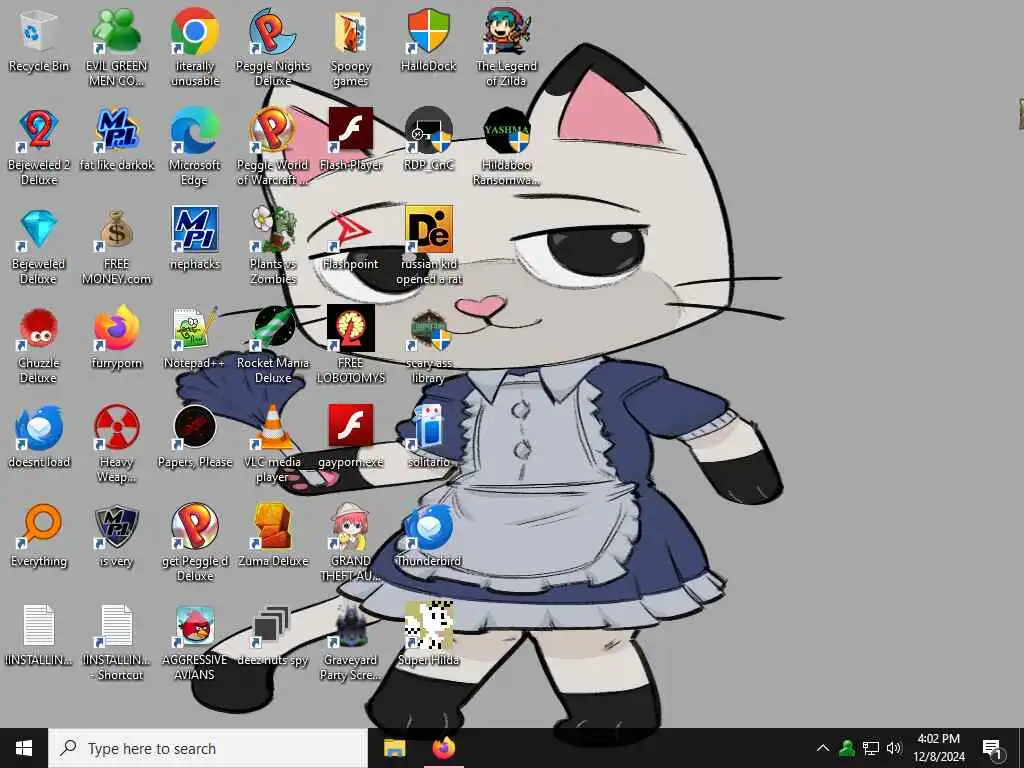Viewport: 1024px width, 768px height.
Task: Click the GRAND THEFT AU... icon
Action: (x=351, y=527)
